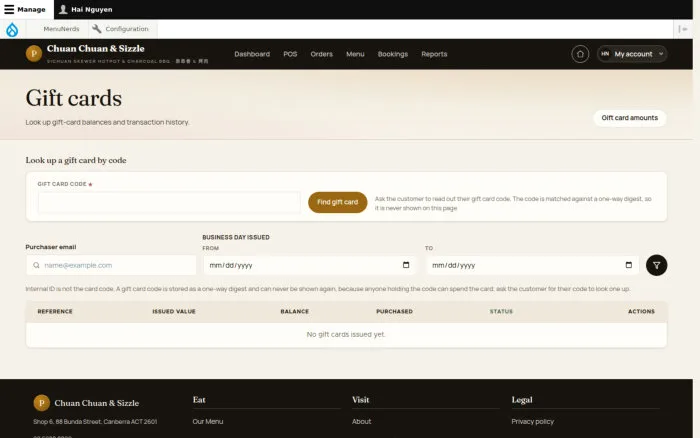Click the Drupal drop logo icon

coord(12,29)
